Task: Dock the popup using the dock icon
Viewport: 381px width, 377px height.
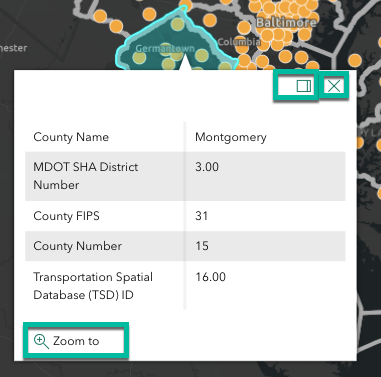Action: pos(304,86)
